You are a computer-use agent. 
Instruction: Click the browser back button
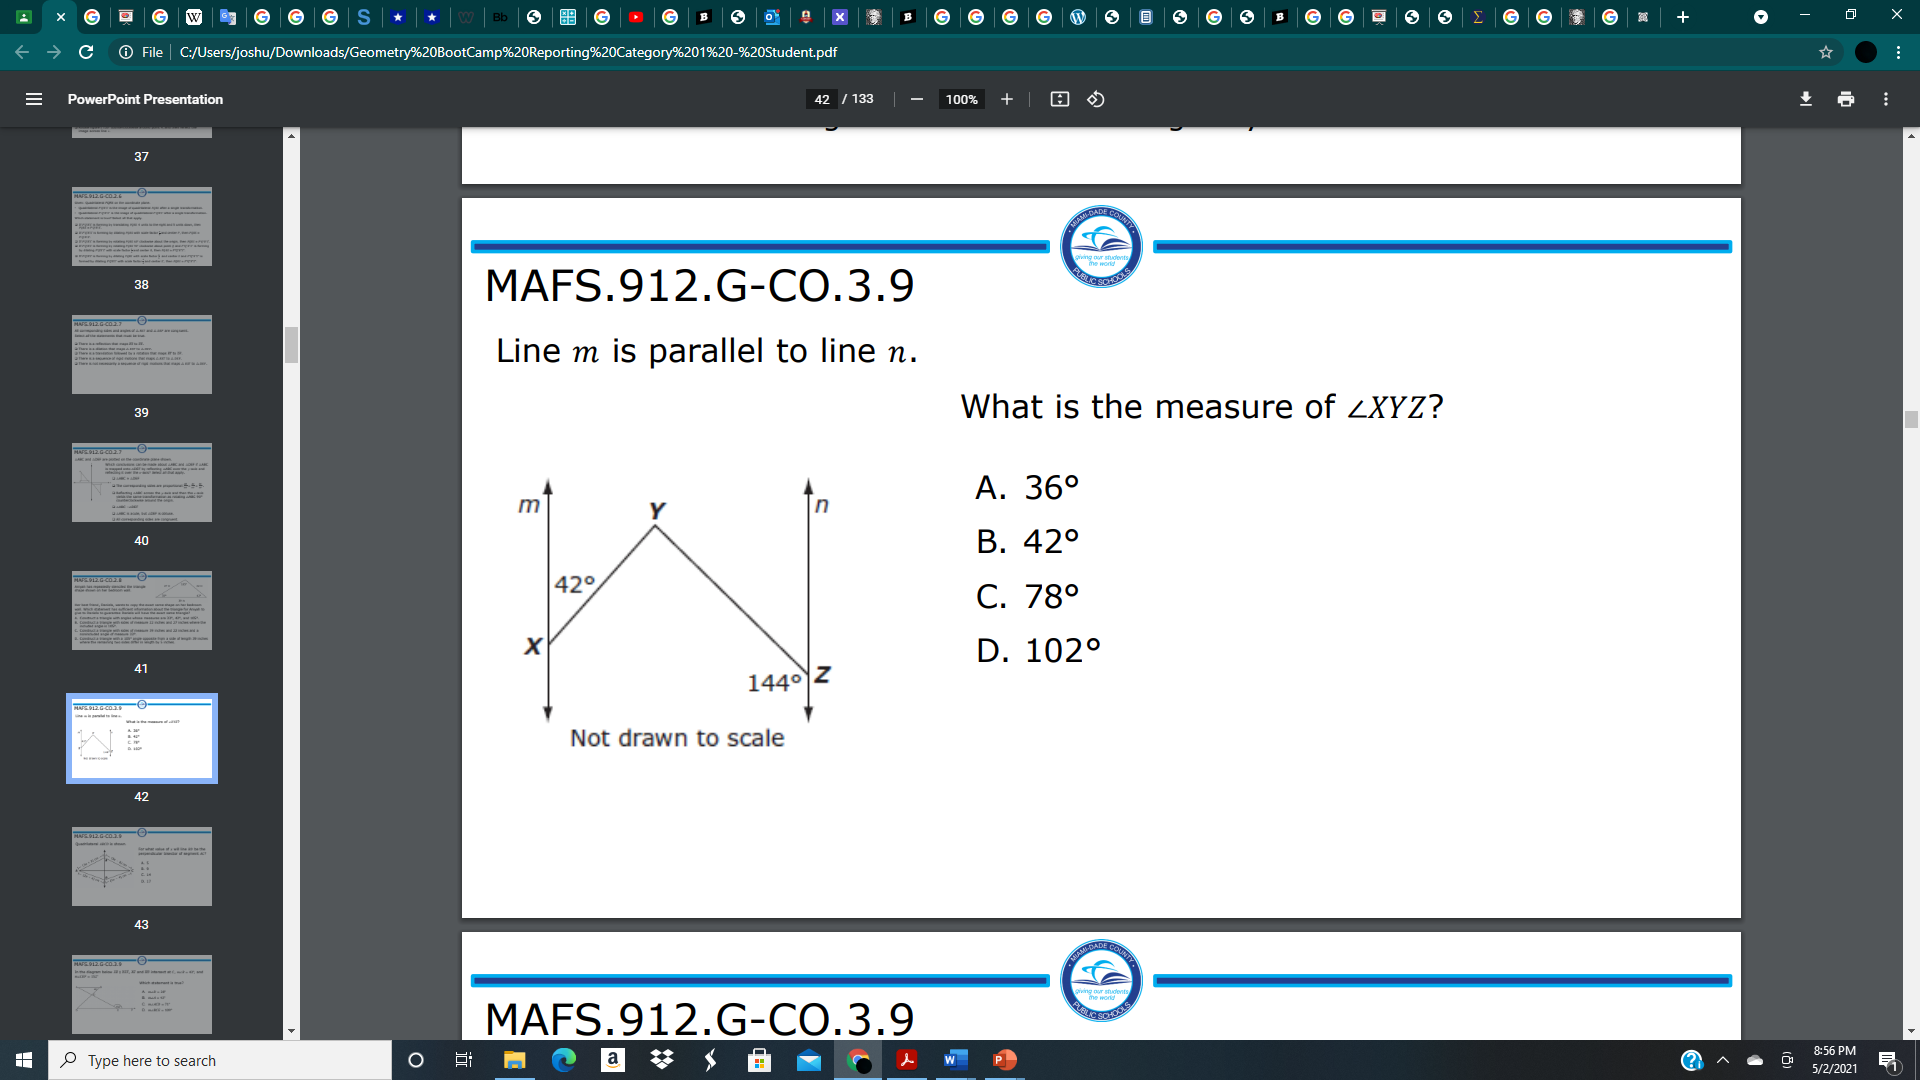tap(22, 52)
